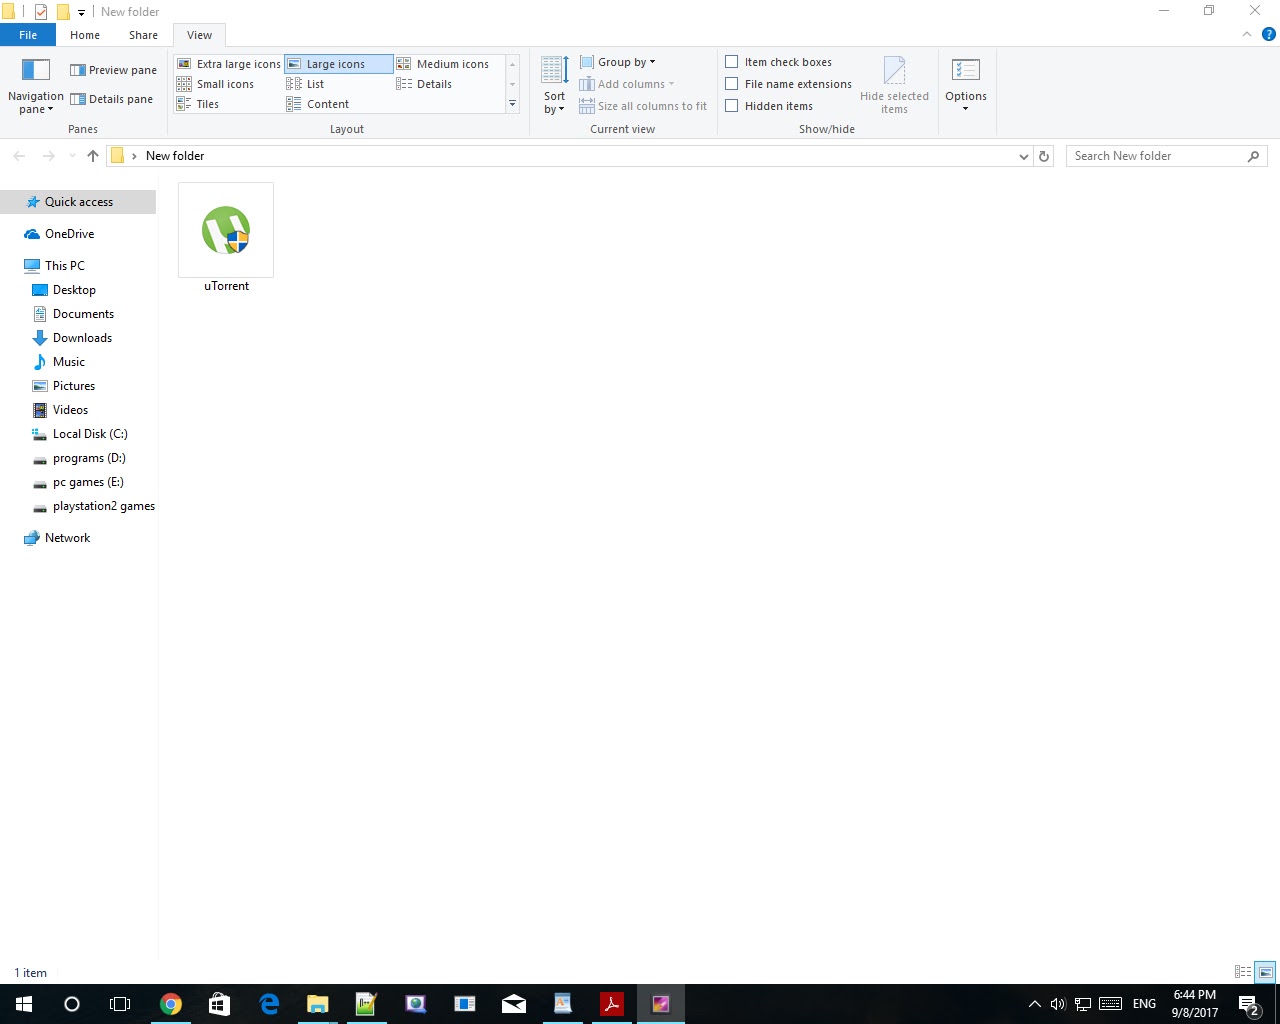The height and width of the screenshot is (1024, 1280).
Task: Open Adobe Acrobat Reader from taskbar
Action: click(x=612, y=1004)
